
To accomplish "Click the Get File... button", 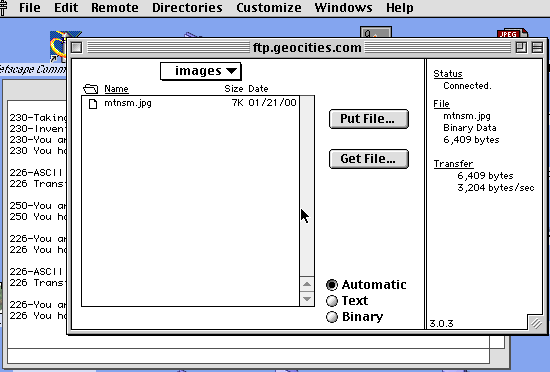I will point(369,159).
